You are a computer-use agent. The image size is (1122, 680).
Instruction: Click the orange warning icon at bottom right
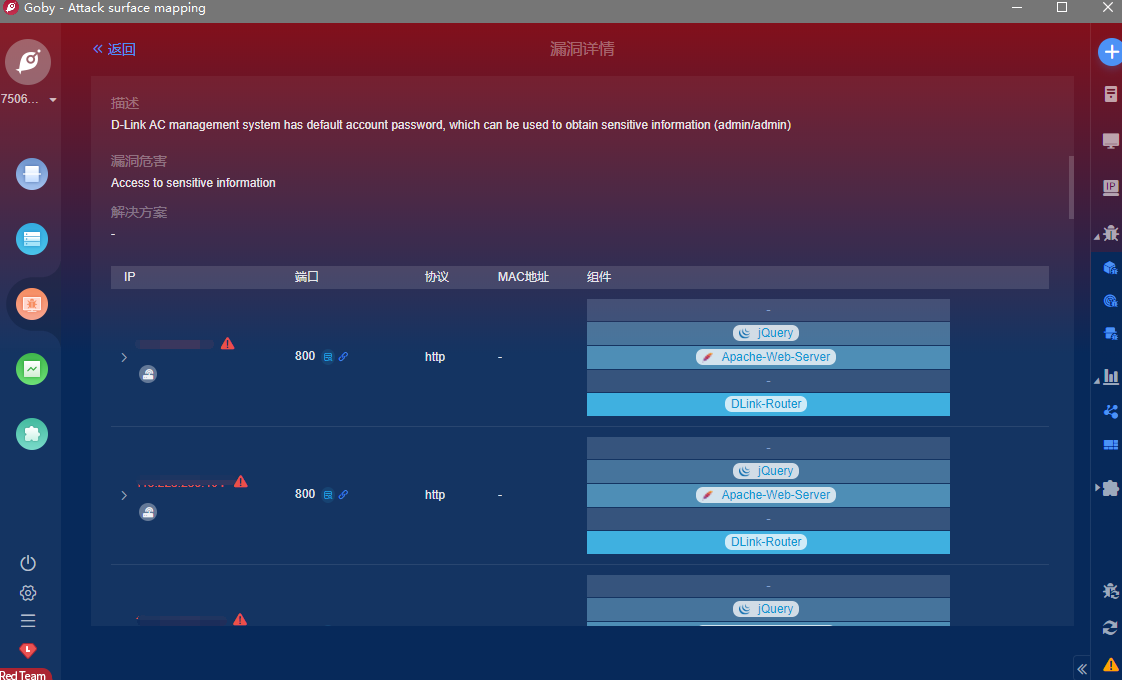coord(1110,664)
